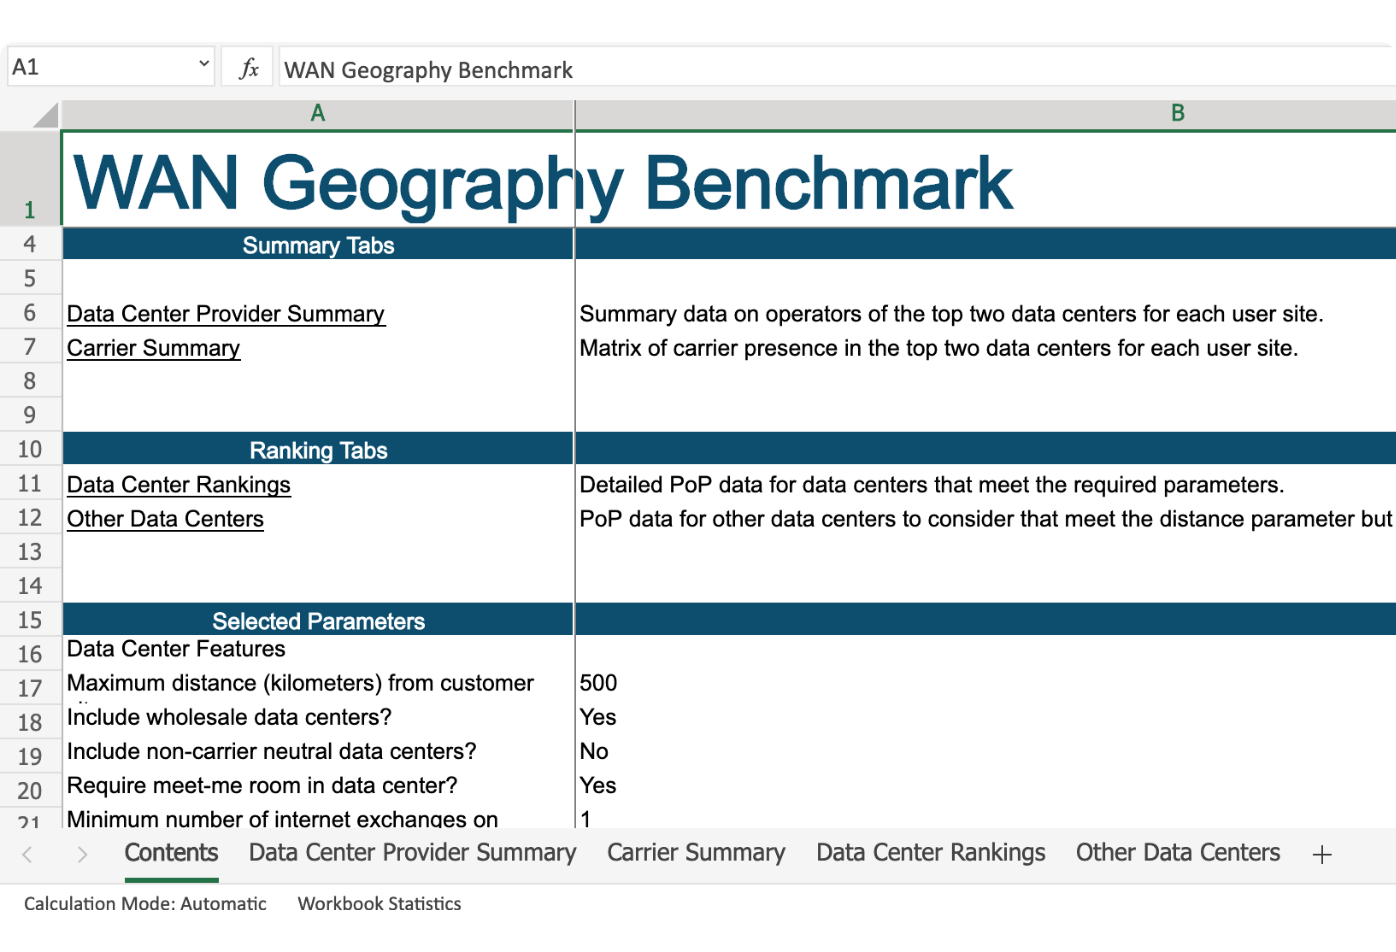The width and height of the screenshot is (1396, 952).
Task: Open the Data Center Provider Summary sheet tab
Action: pyautogui.click(x=412, y=853)
